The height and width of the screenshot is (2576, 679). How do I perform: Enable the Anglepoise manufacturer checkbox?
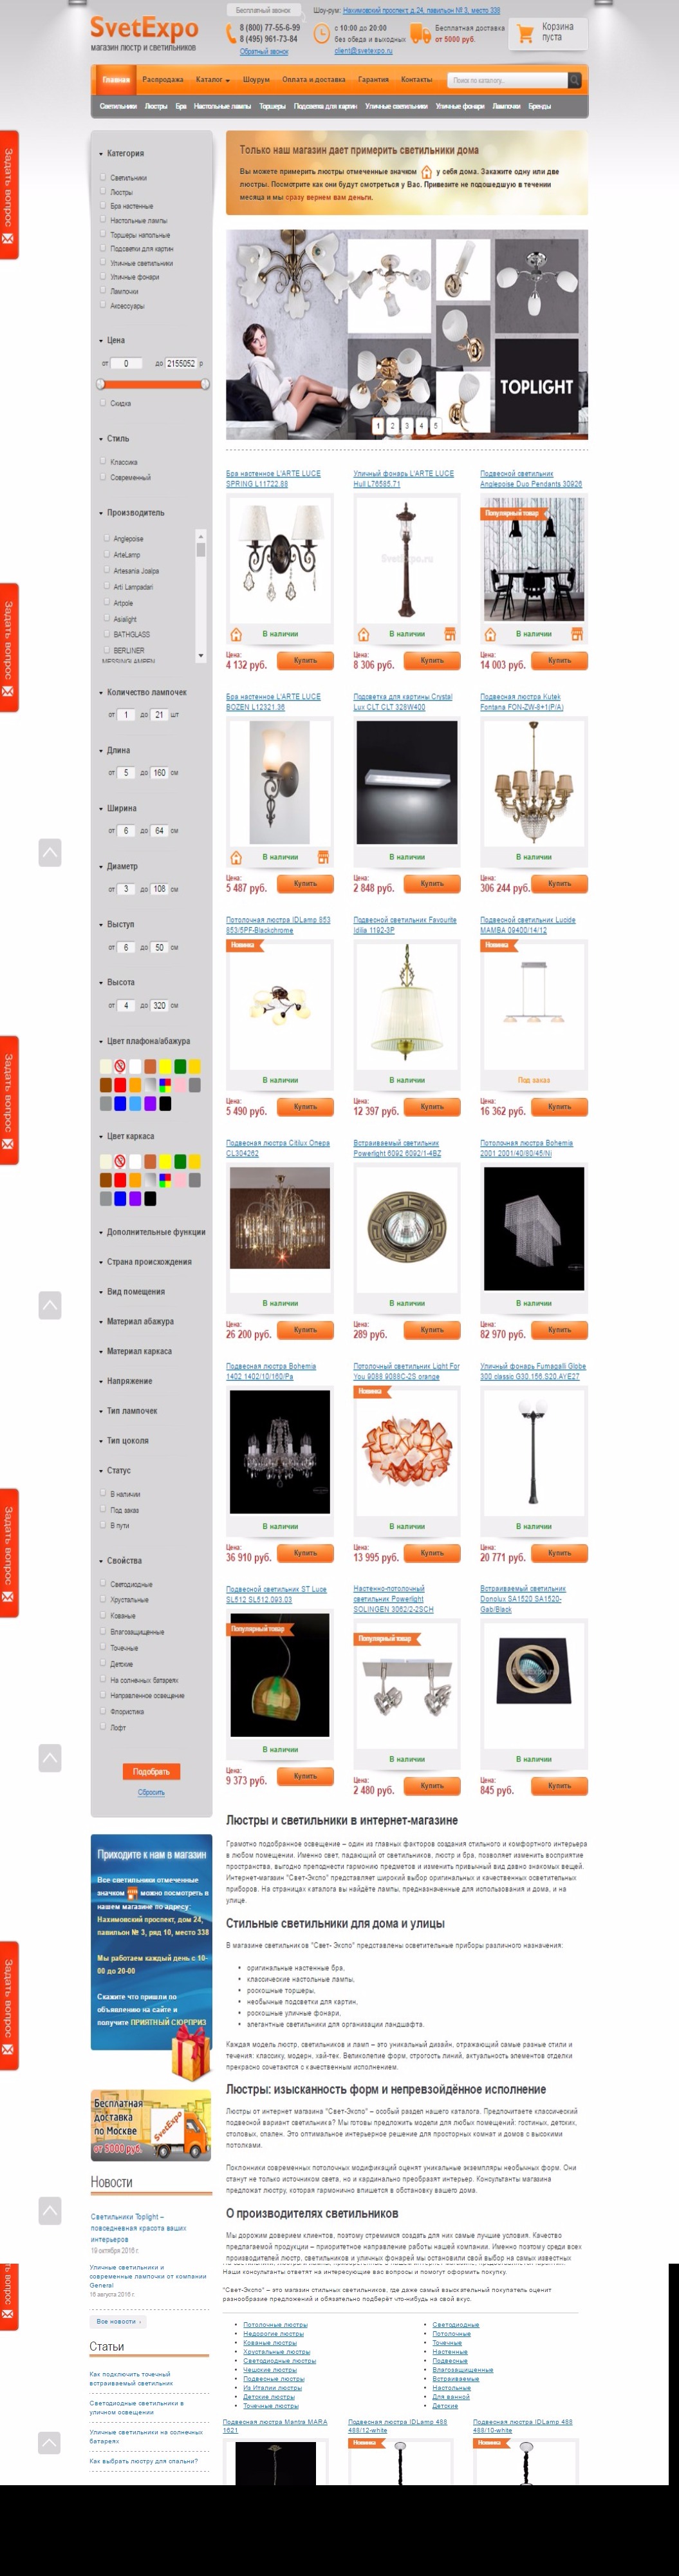(x=106, y=538)
